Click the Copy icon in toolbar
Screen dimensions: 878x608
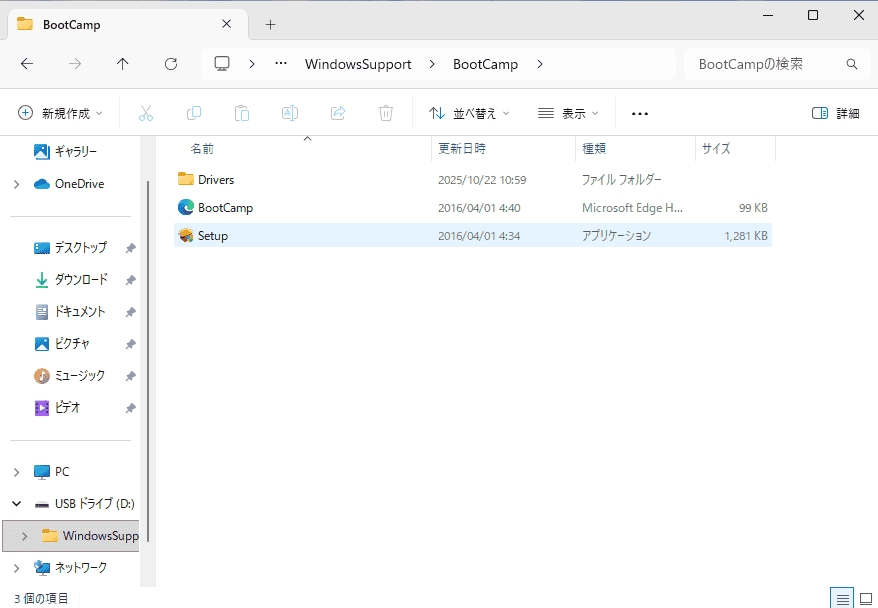click(194, 113)
